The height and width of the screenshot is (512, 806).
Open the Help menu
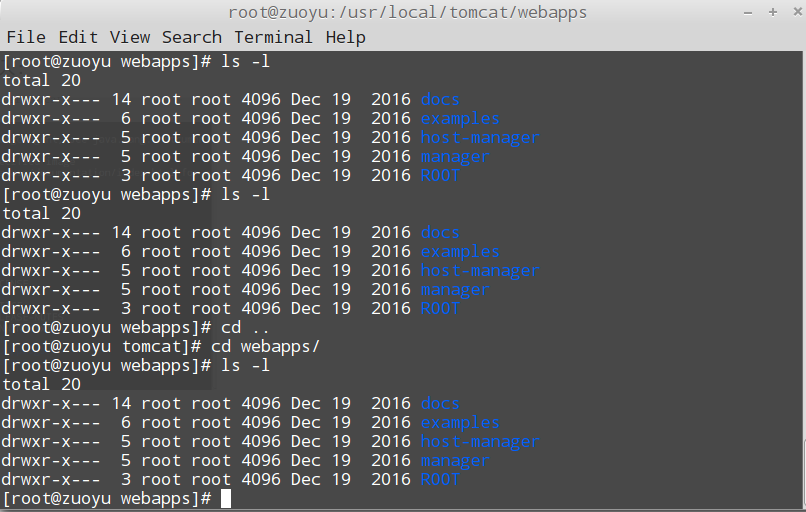tap(345, 37)
